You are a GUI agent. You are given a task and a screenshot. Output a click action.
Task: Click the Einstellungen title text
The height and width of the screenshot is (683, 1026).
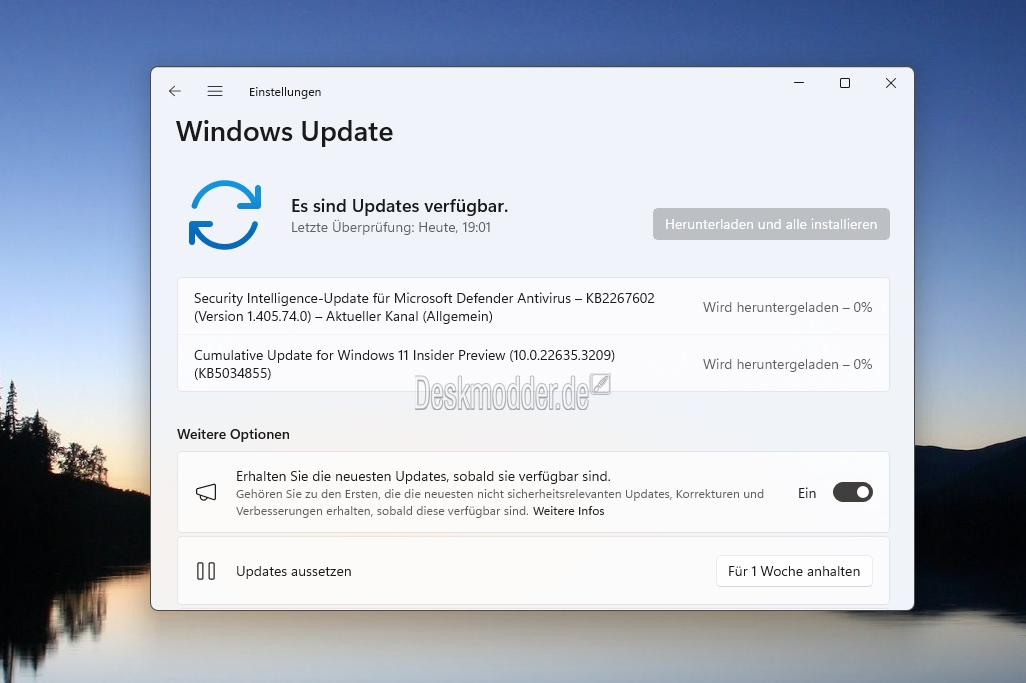[285, 92]
